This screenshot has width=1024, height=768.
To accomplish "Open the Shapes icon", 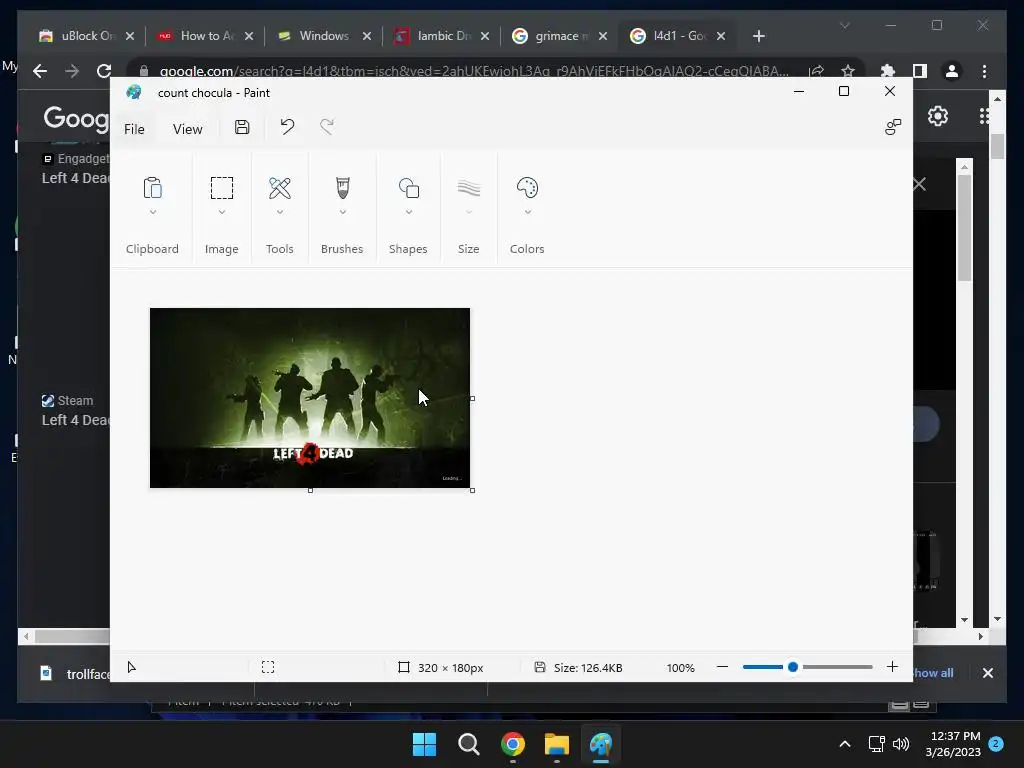I will 409,188.
